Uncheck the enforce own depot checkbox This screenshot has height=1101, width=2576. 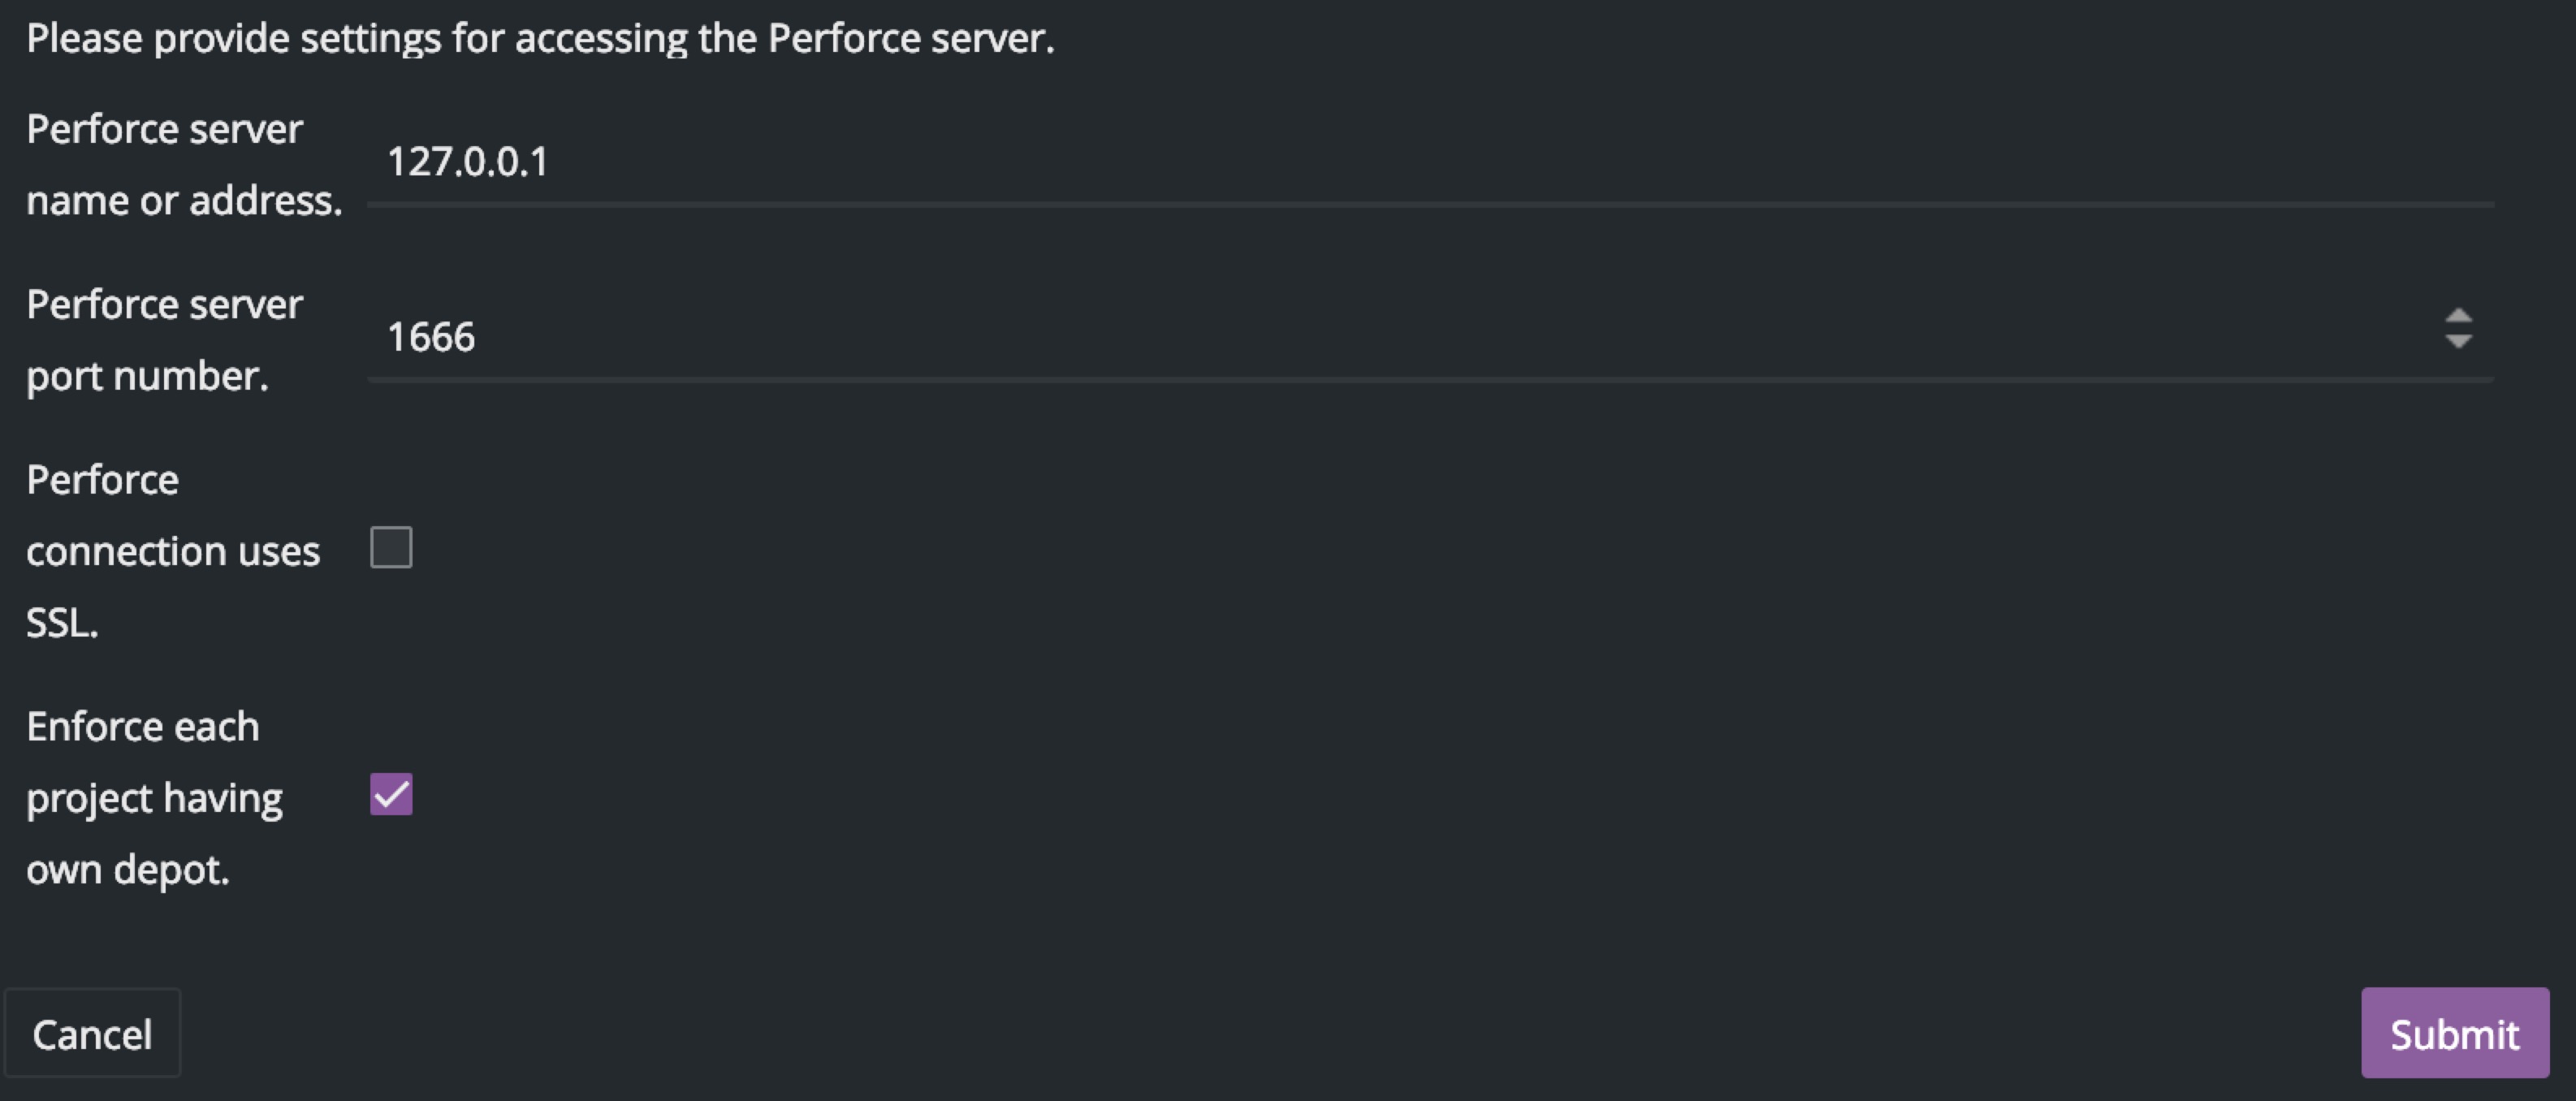pos(391,795)
